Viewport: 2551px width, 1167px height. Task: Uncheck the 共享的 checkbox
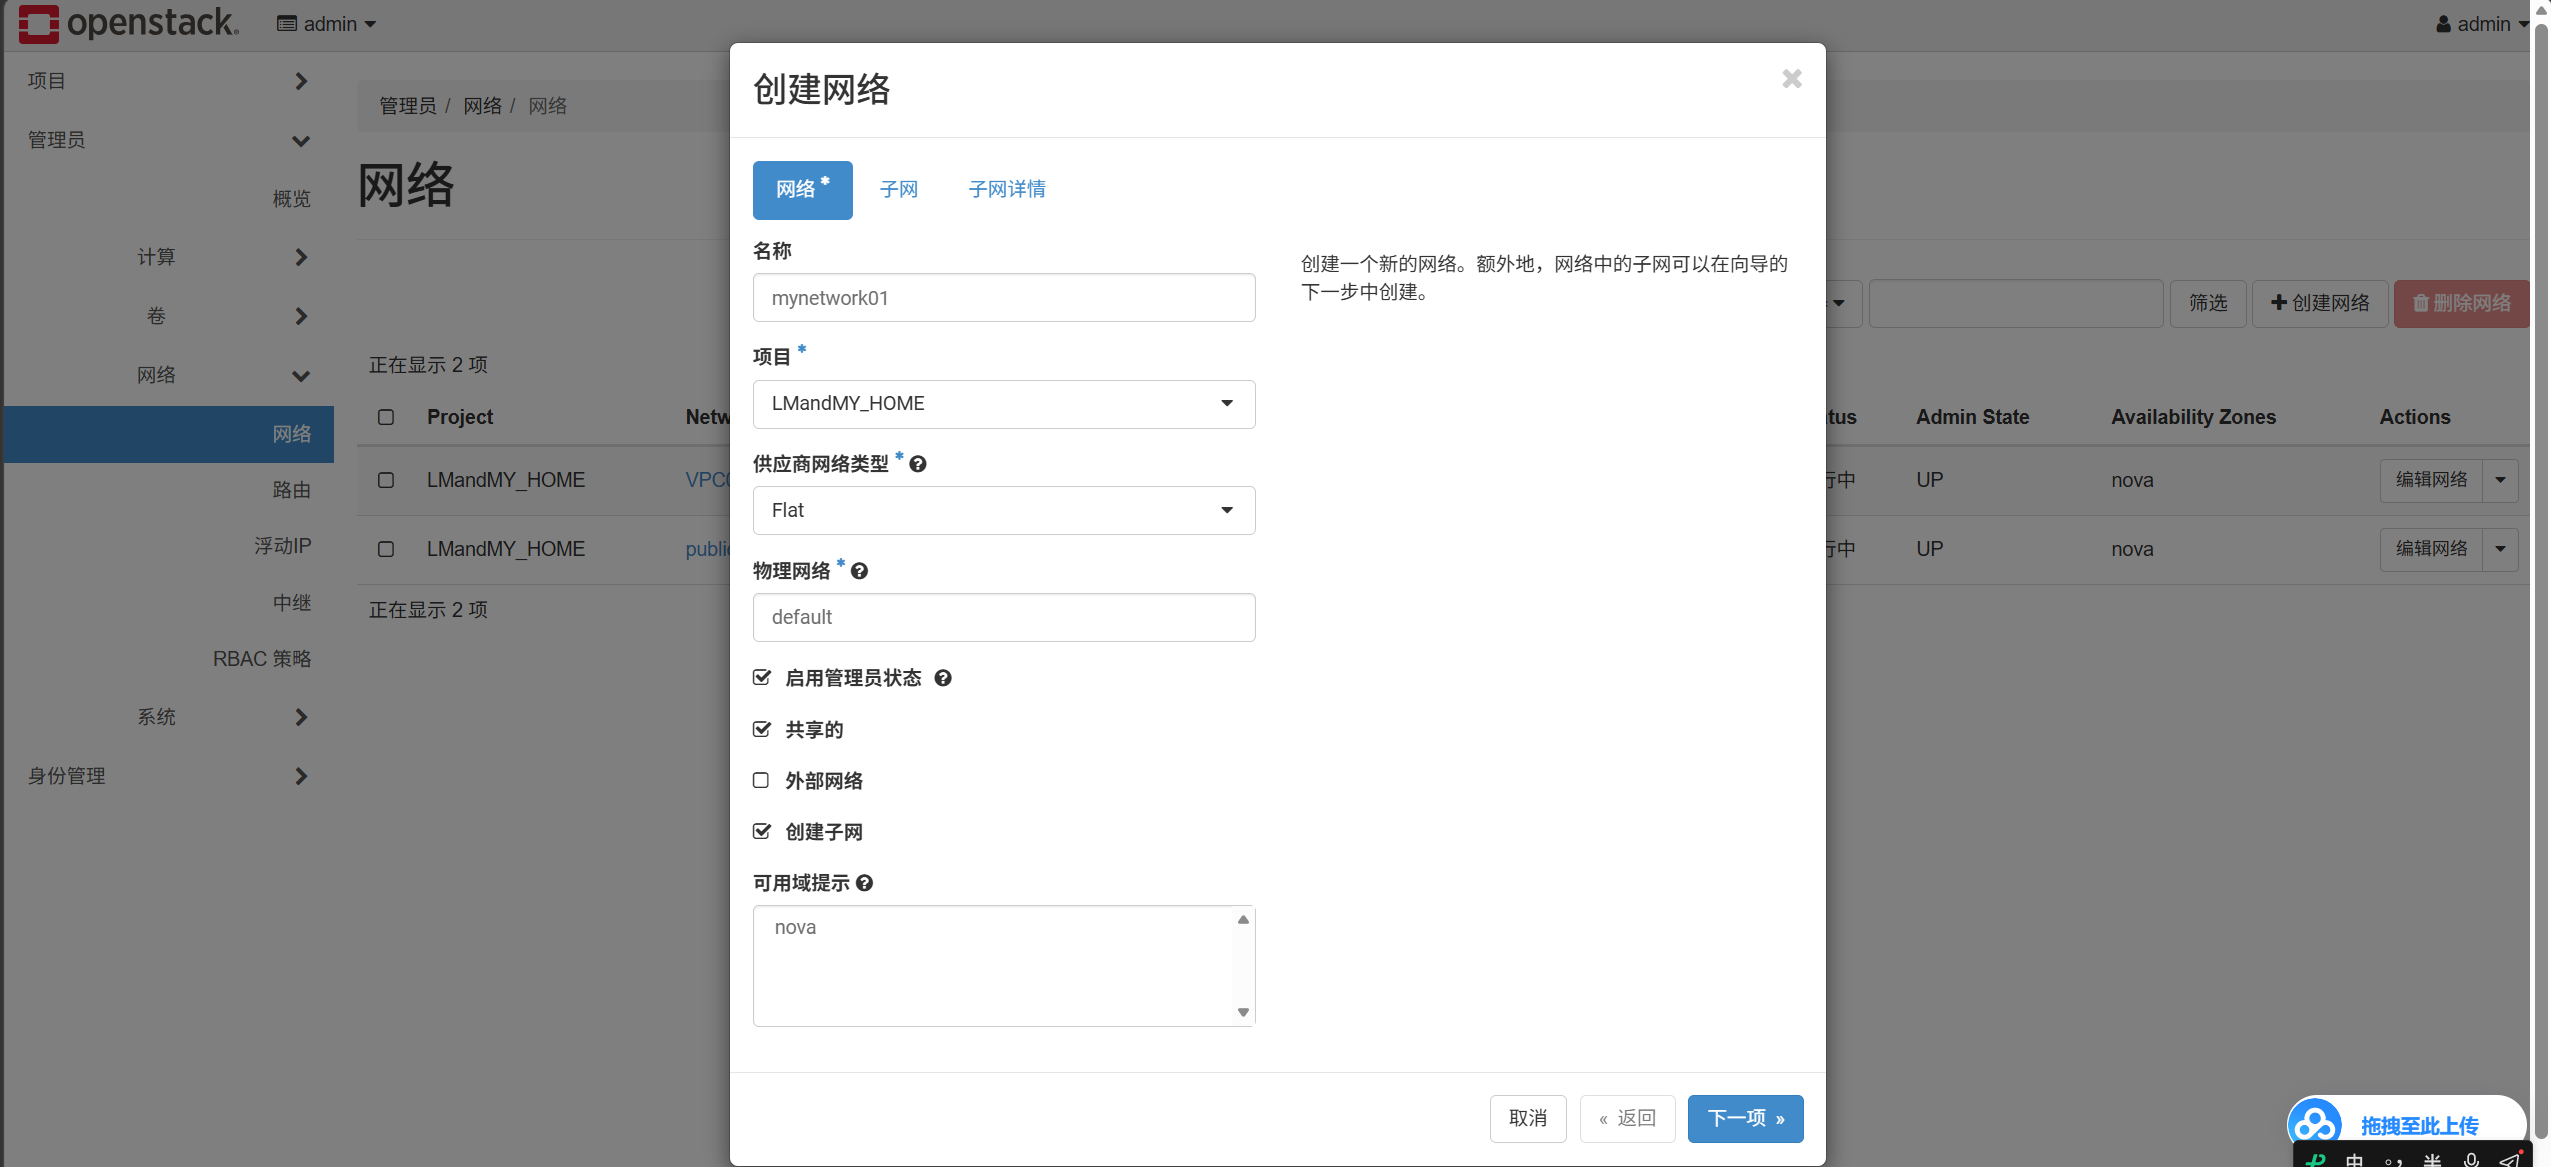(762, 729)
